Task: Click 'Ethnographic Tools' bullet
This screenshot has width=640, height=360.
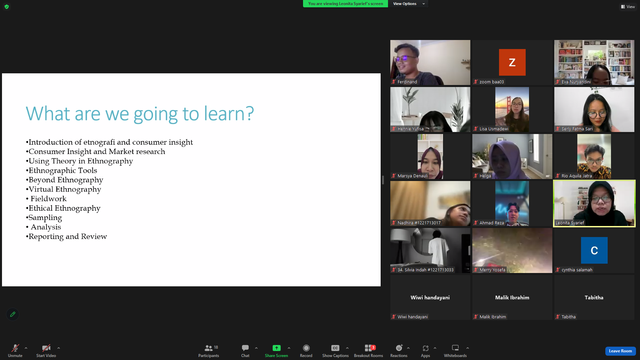Action: (x=62, y=171)
